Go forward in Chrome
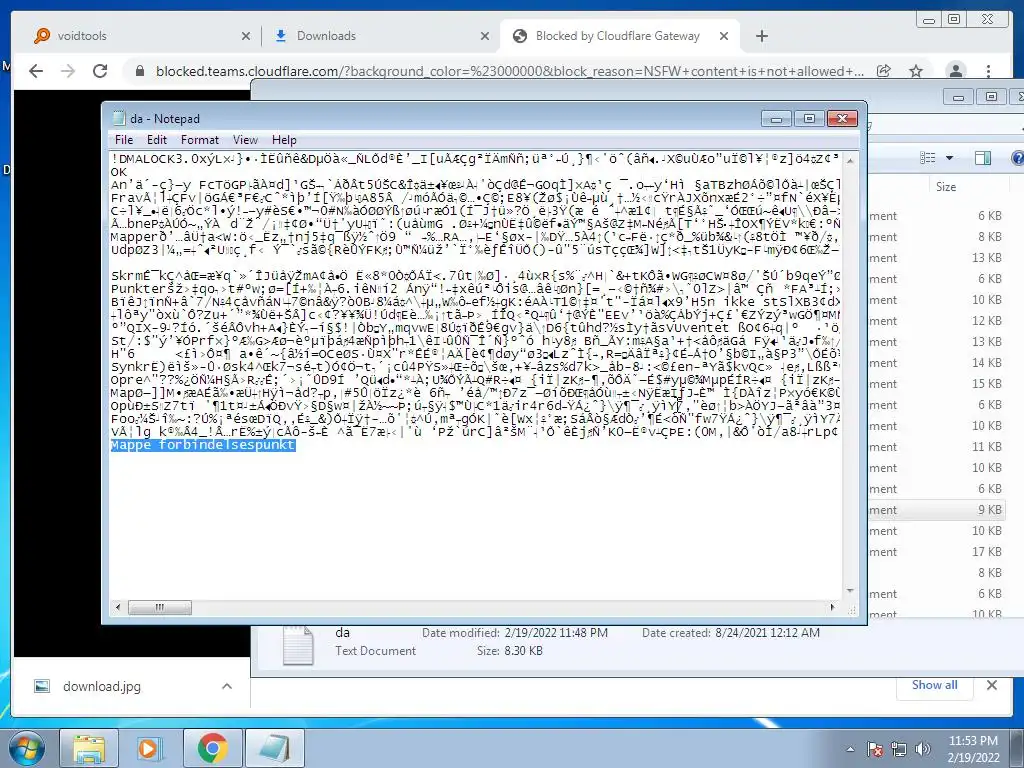Viewport: 1024px width, 768px height. point(68,71)
